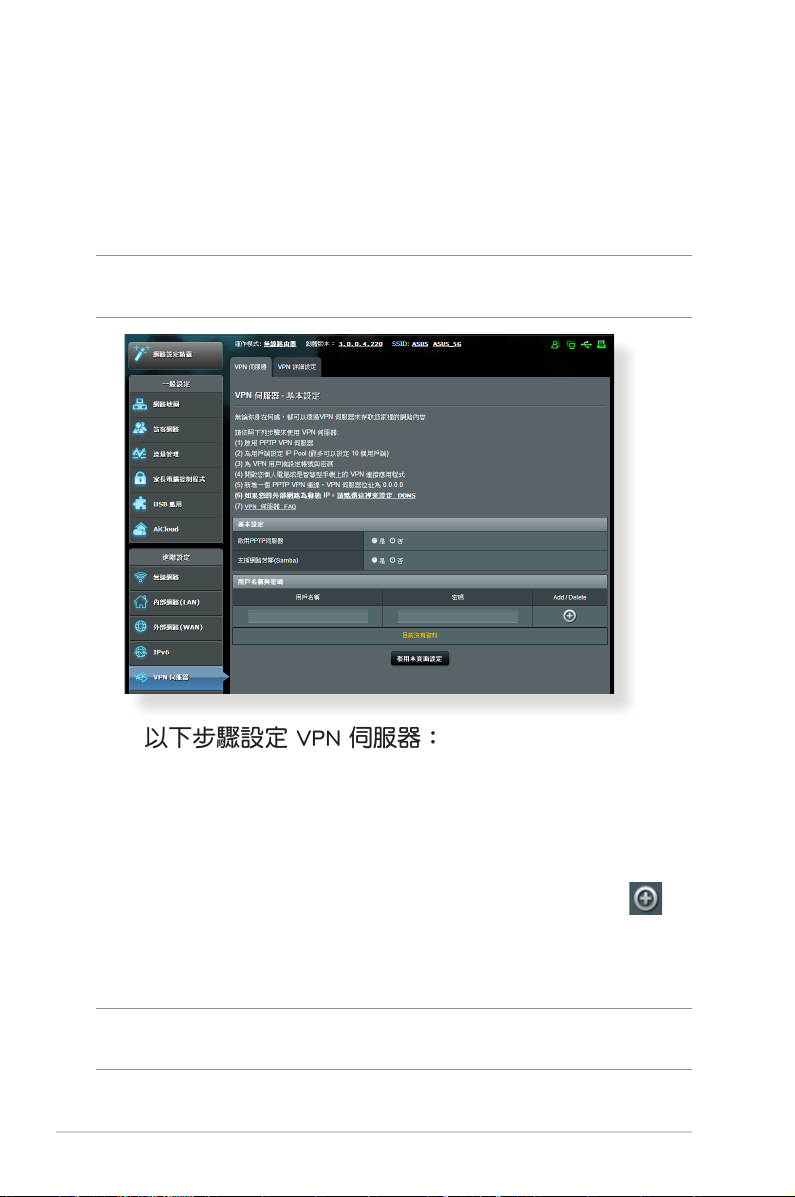This screenshot has height=1197, width=795.
Task: Open the SSID link ASUS
Action: 420,344
